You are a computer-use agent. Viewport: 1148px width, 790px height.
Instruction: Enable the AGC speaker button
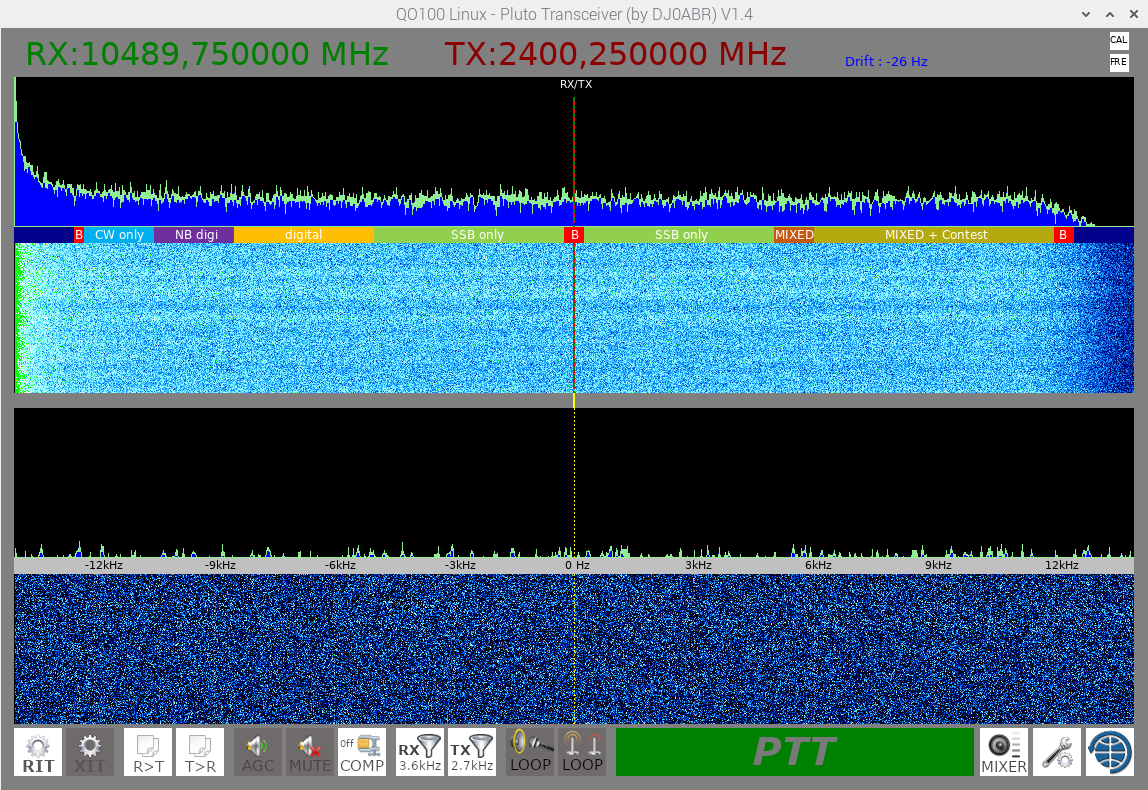(258, 752)
